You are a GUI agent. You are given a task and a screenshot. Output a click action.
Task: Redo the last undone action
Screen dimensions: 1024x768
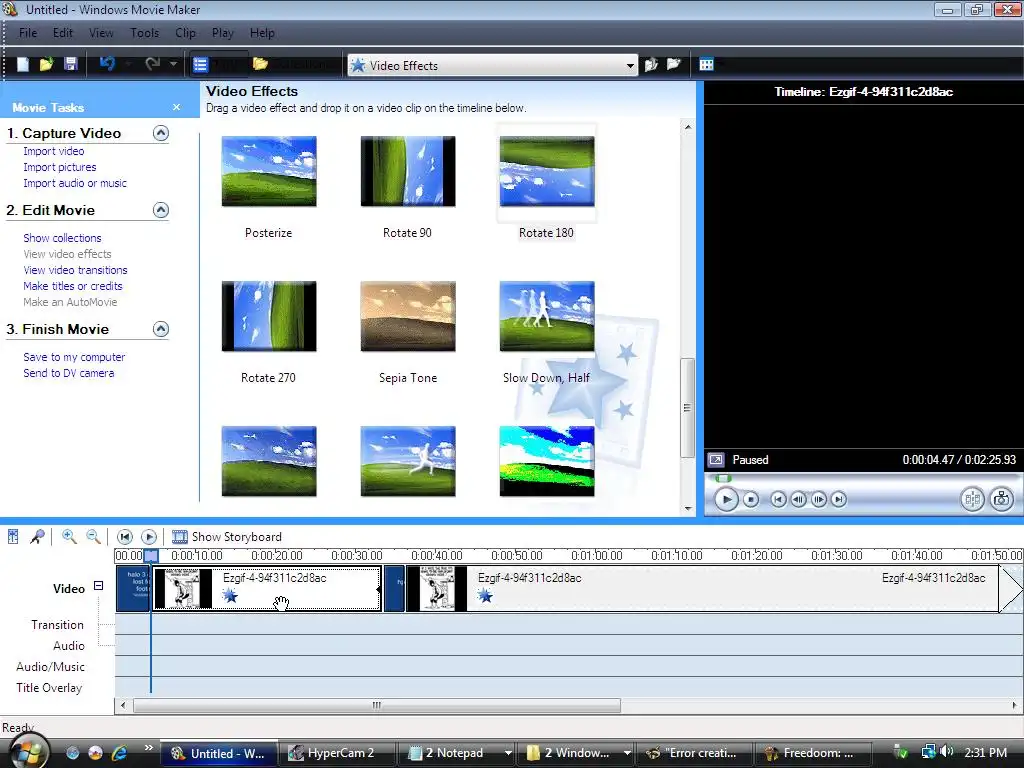pos(152,64)
